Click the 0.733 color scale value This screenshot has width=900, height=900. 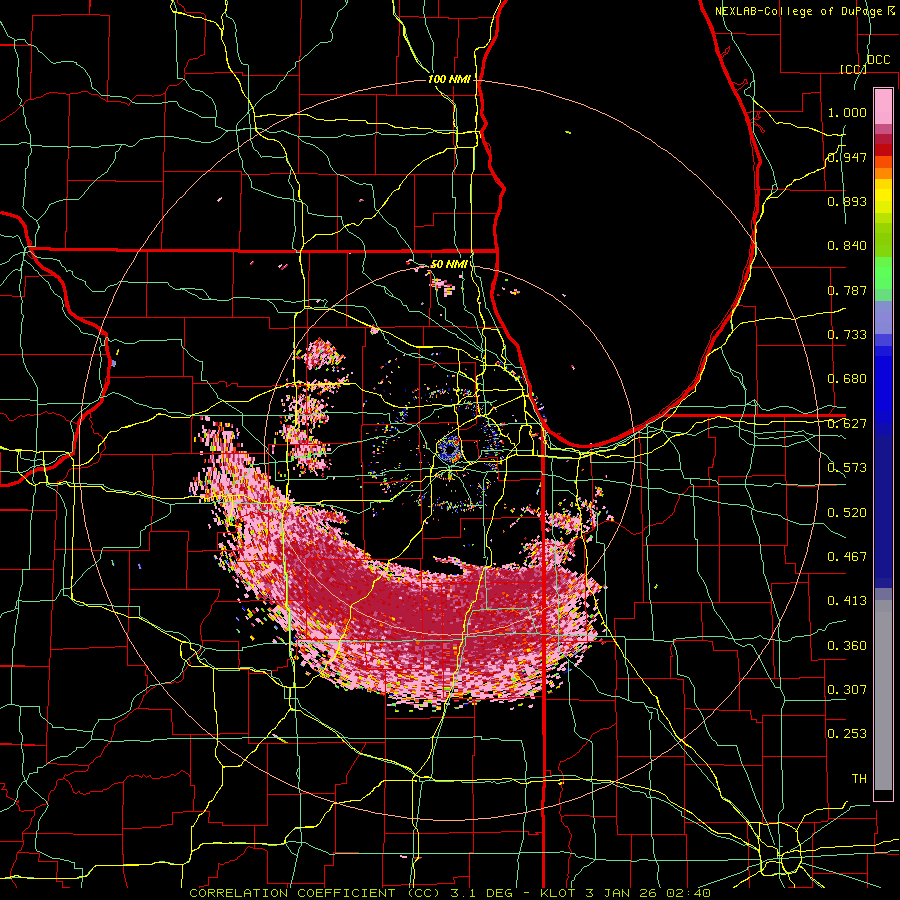[x=847, y=335]
